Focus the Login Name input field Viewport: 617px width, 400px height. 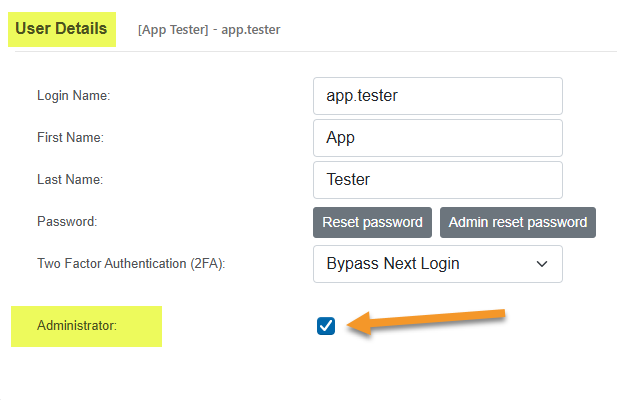pyautogui.click(x=438, y=96)
